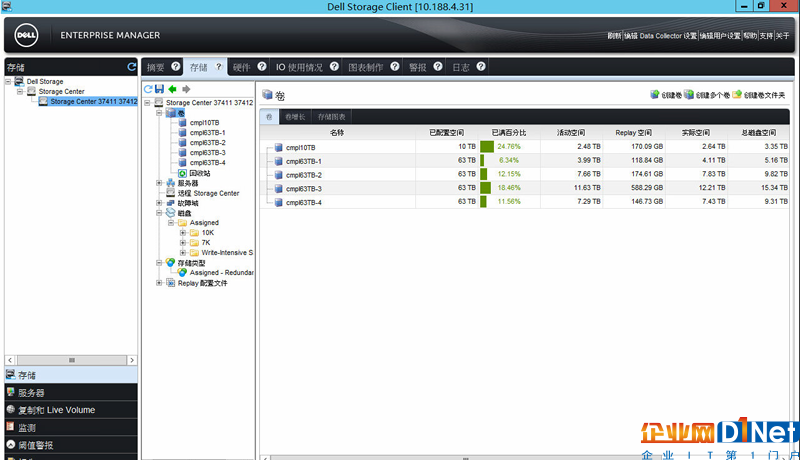
Task: Go forward with the gray arrow
Action: pos(186,89)
